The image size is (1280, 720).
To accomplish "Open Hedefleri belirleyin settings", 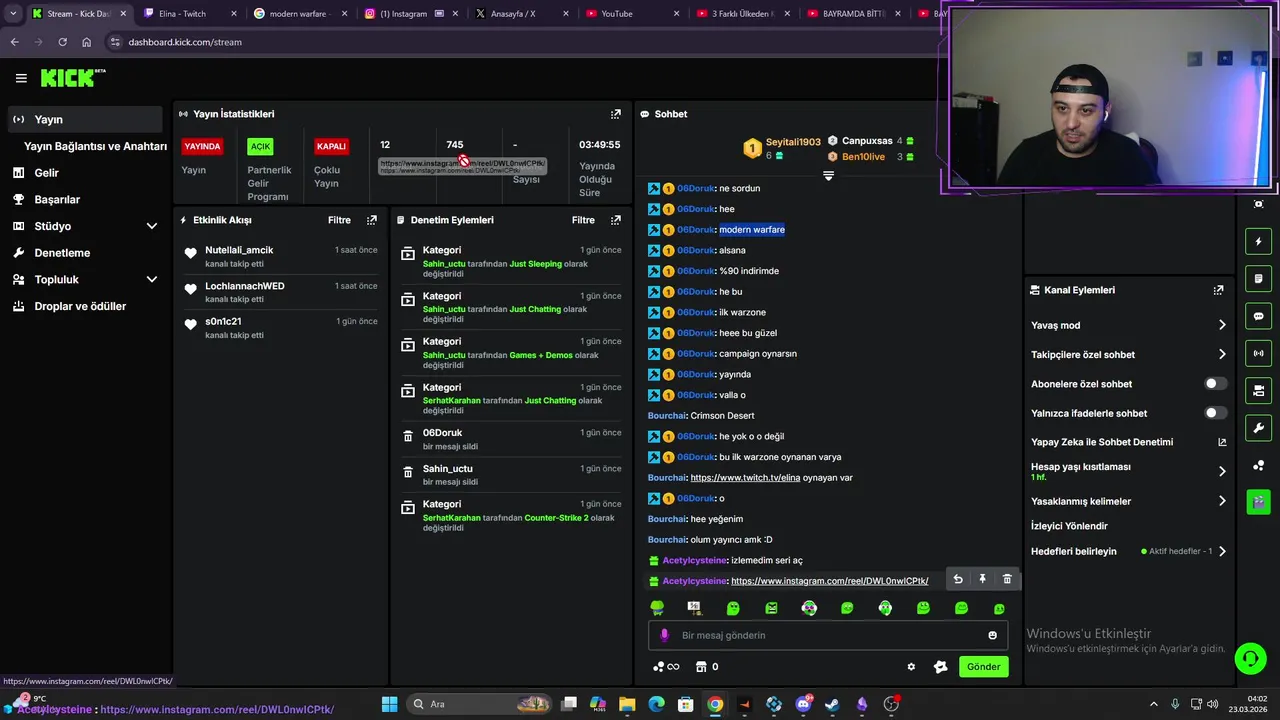I will [1128, 551].
